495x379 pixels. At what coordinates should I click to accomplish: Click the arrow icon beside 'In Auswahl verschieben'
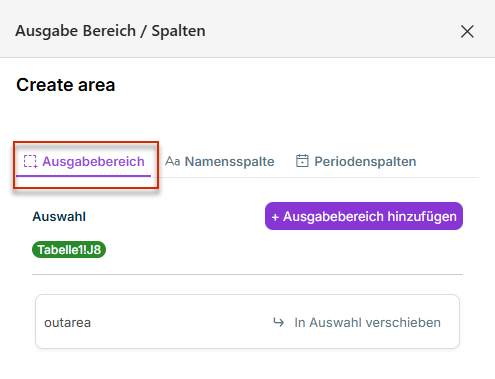tap(278, 322)
